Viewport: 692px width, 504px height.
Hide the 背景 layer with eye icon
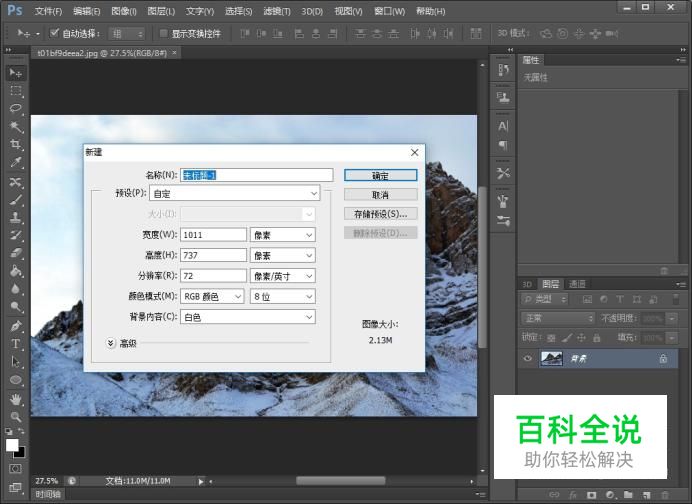(x=527, y=359)
